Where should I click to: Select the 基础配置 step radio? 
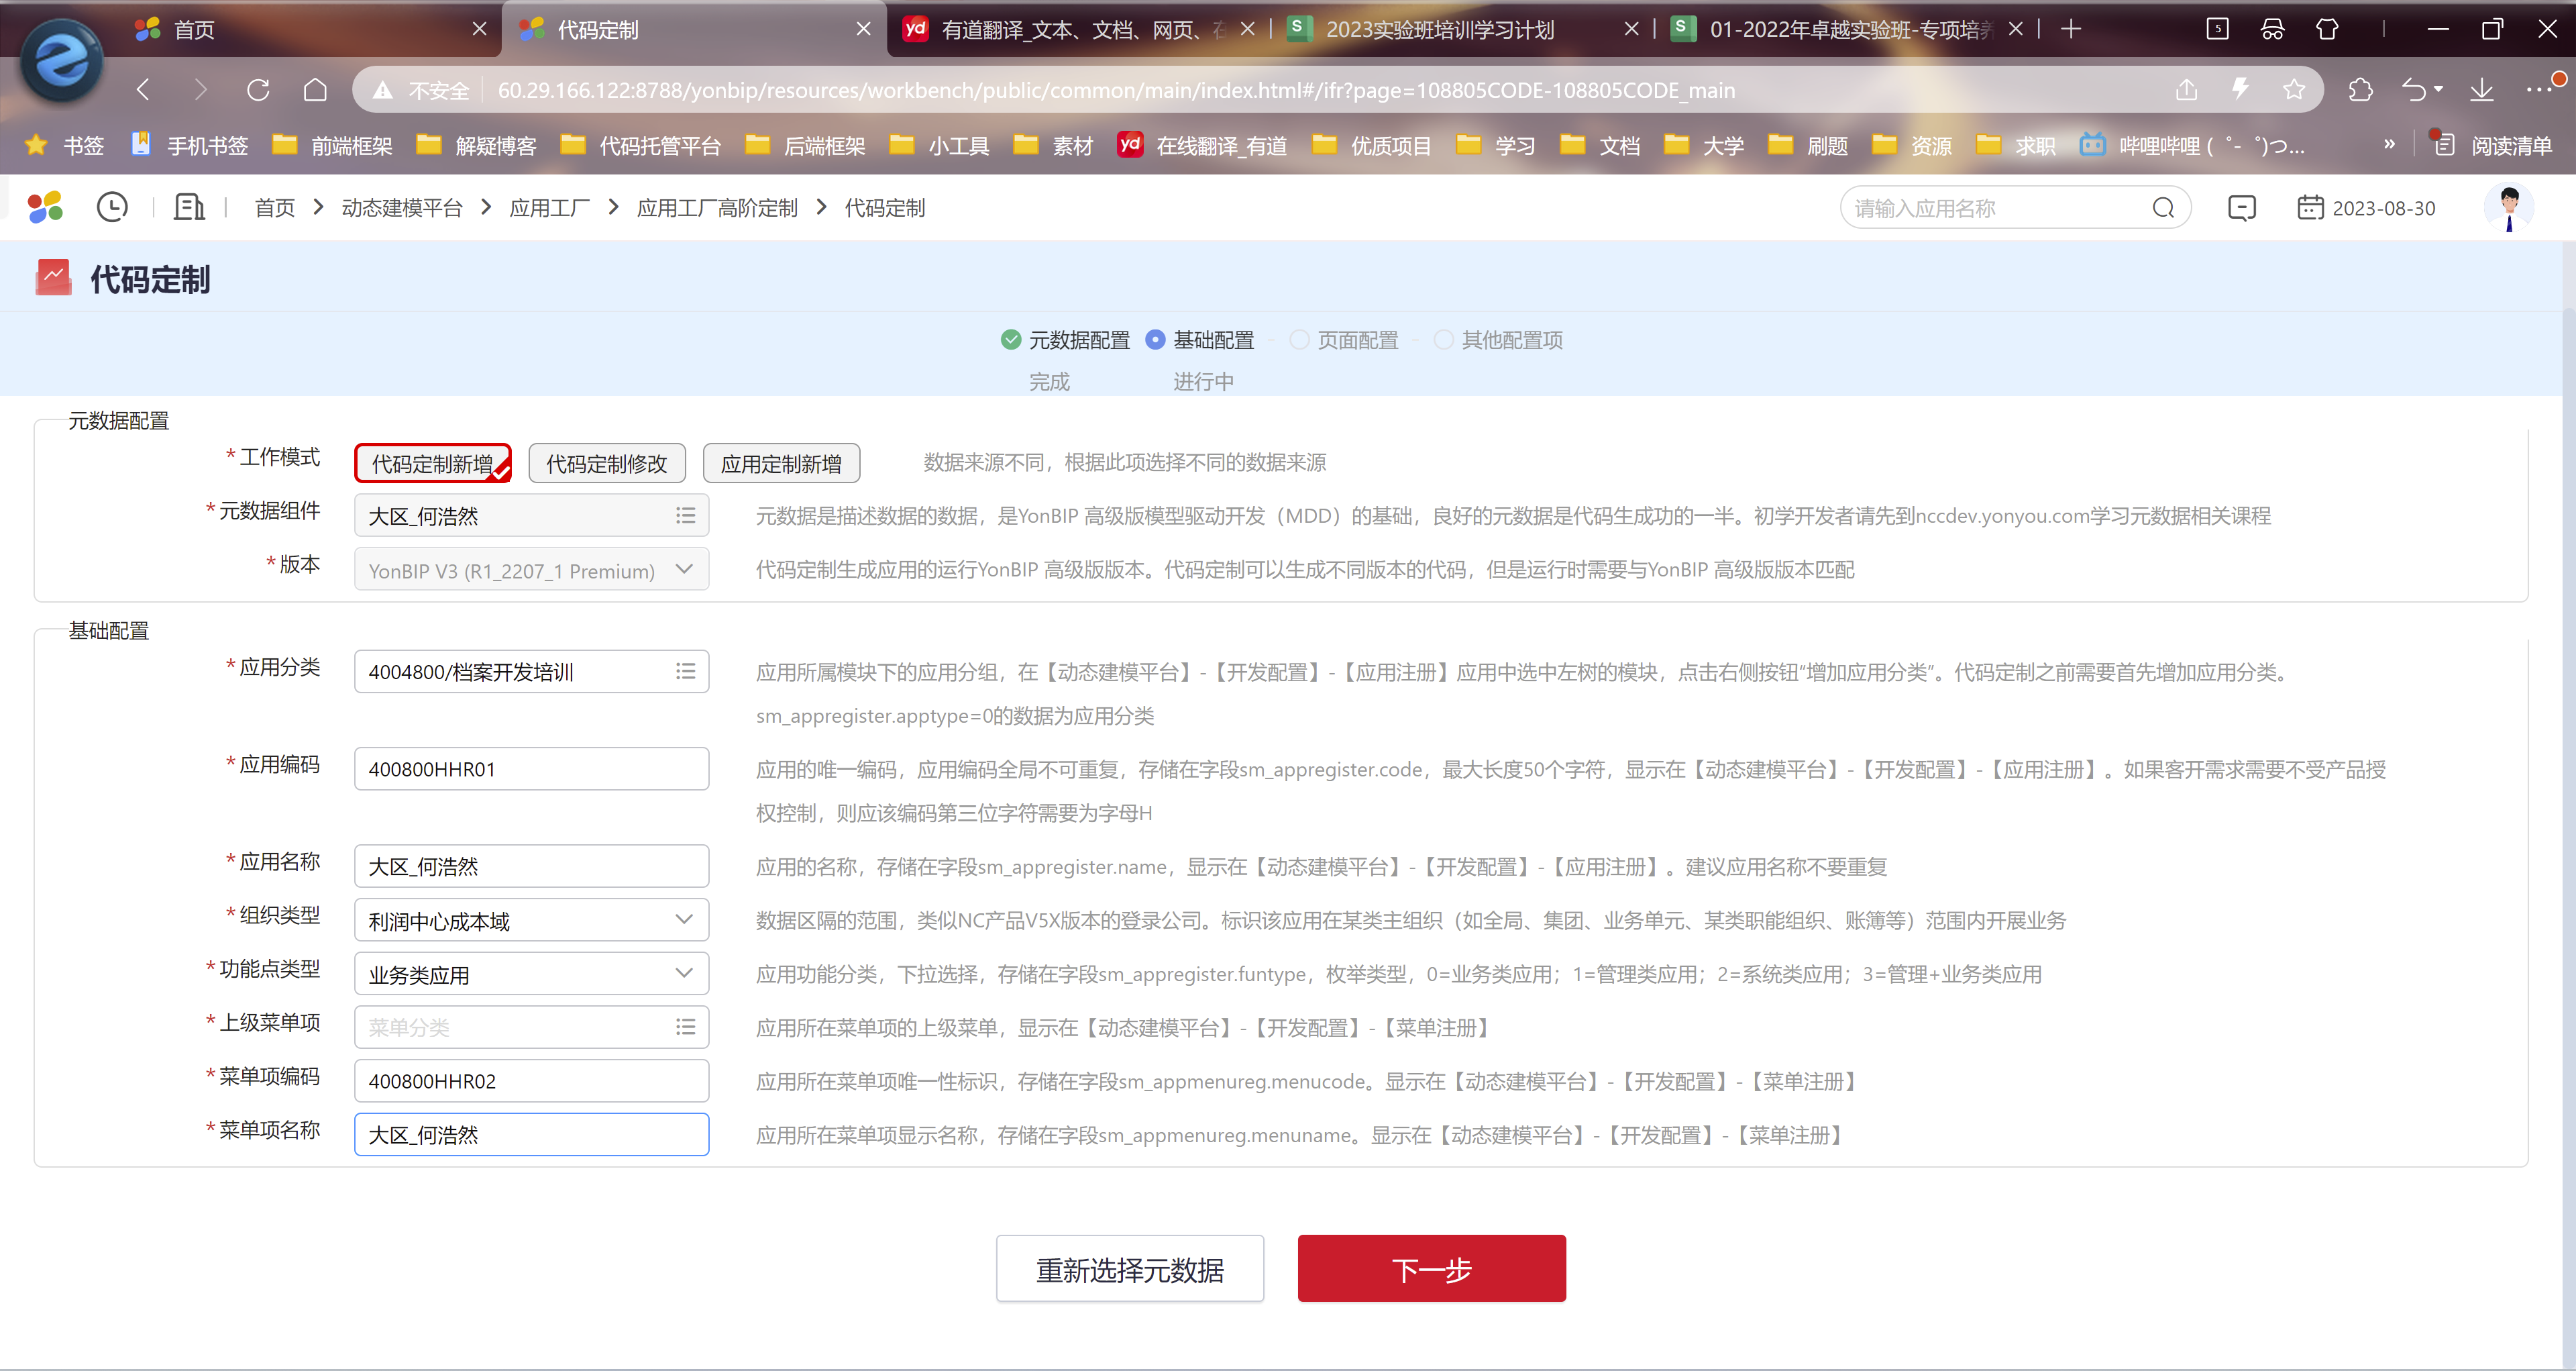coord(1155,339)
